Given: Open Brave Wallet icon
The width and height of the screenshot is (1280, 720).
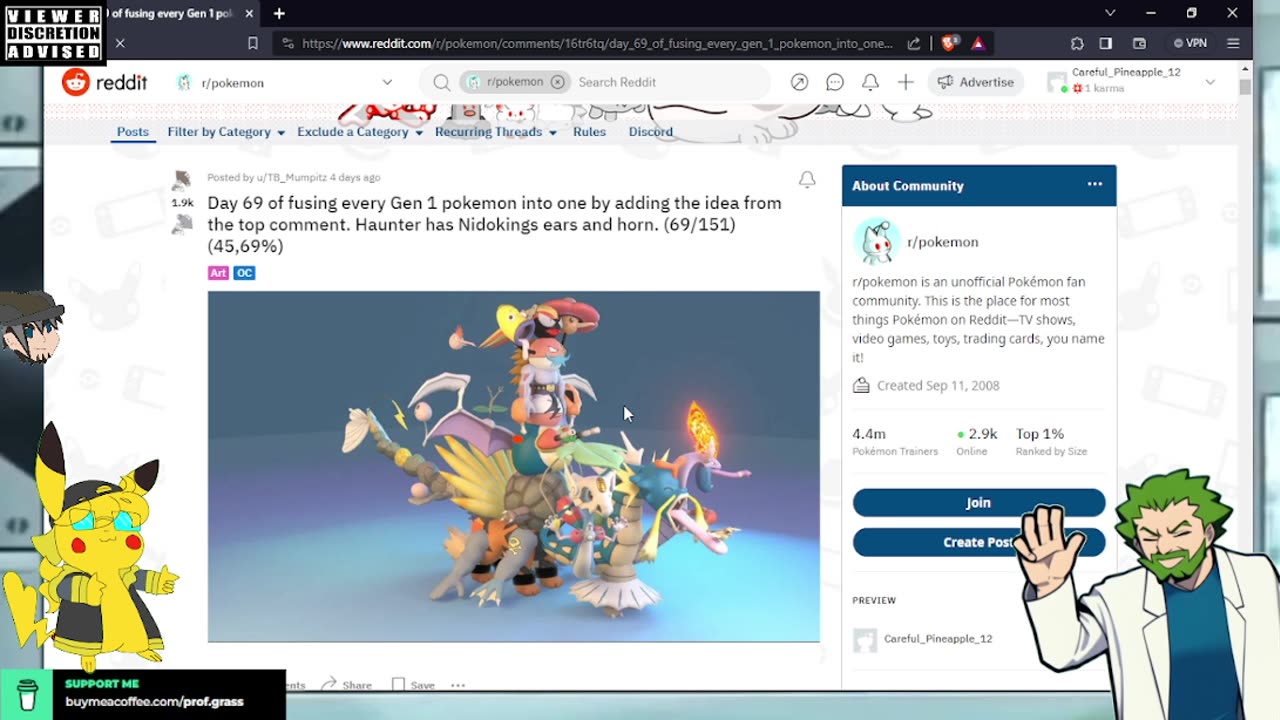Looking at the screenshot, I should 1139,43.
